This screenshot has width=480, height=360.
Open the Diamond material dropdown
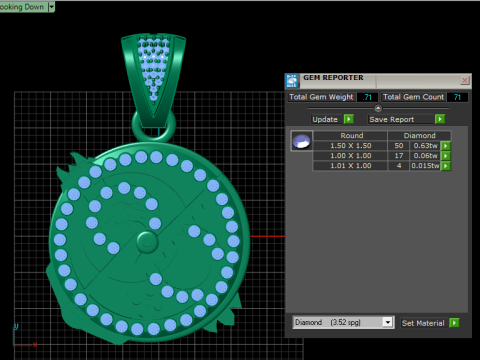click(x=387, y=322)
